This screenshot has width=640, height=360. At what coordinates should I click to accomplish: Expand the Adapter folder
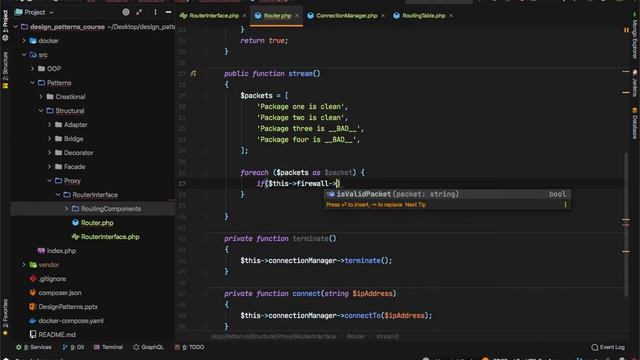tap(49, 124)
